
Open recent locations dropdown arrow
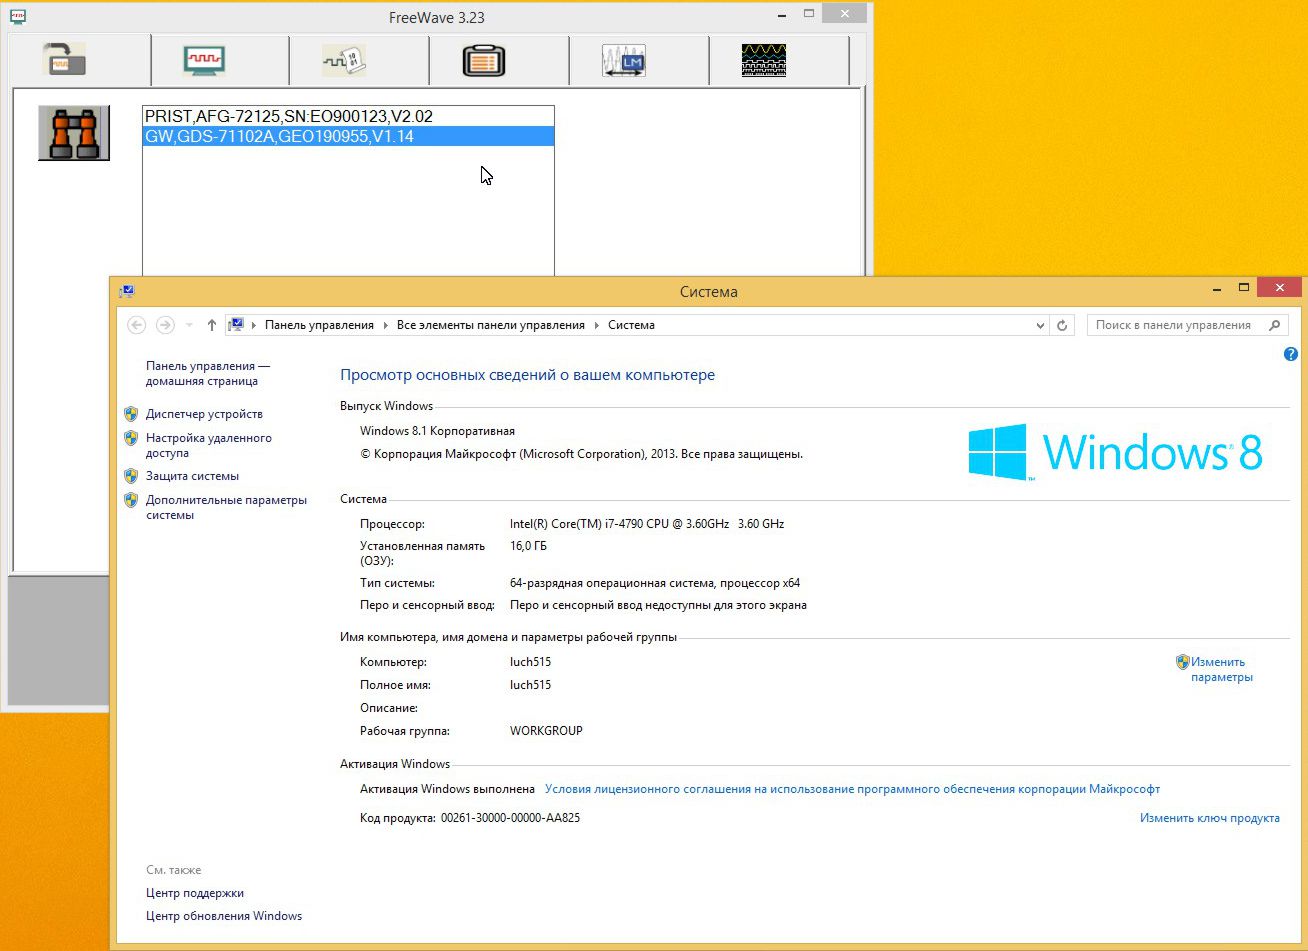click(x=189, y=326)
